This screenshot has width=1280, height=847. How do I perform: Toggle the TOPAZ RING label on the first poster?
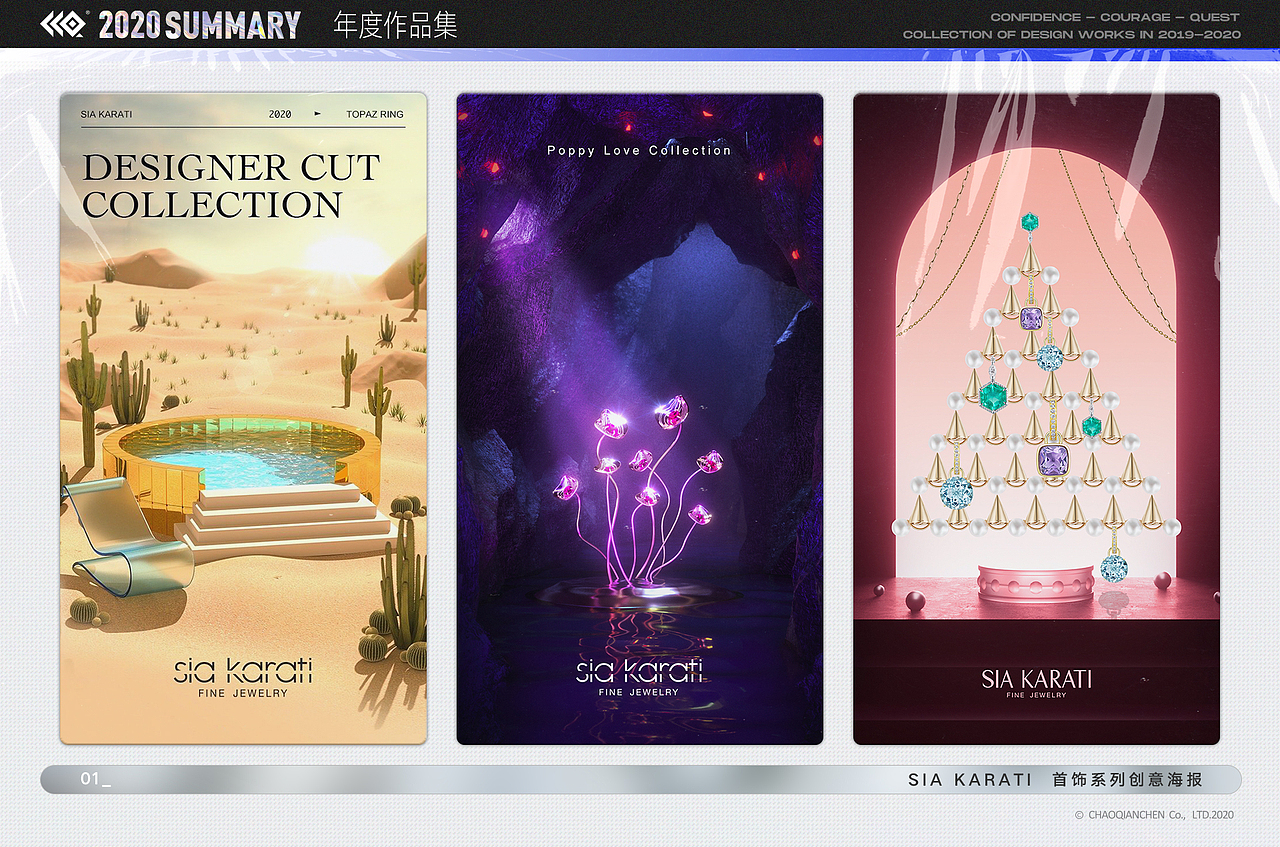pos(376,114)
